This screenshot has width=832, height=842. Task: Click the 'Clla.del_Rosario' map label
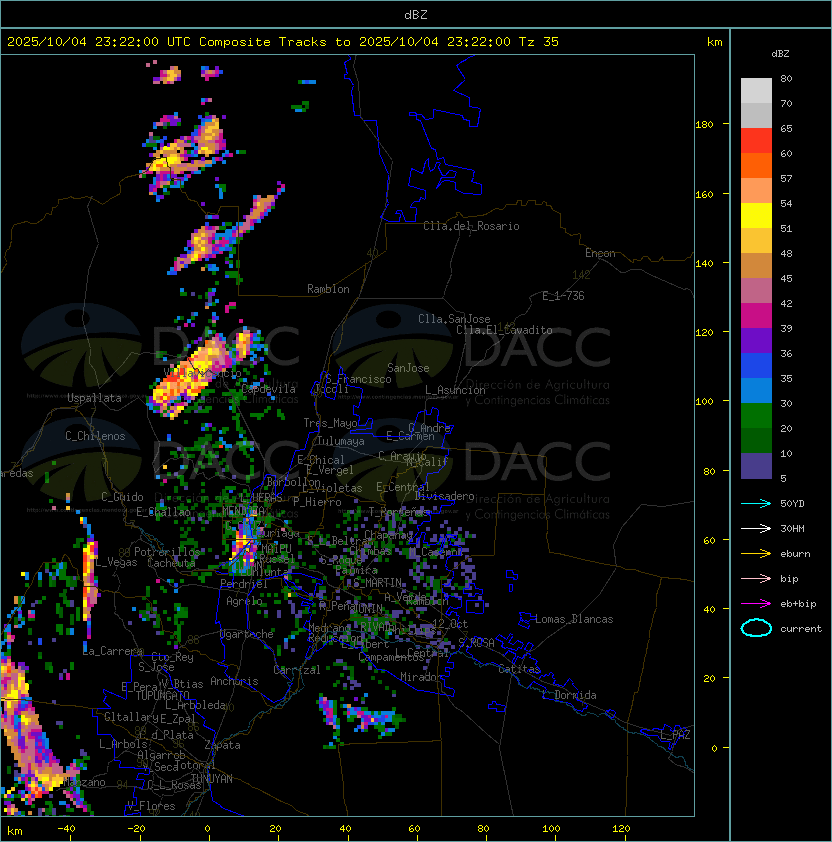471,226
